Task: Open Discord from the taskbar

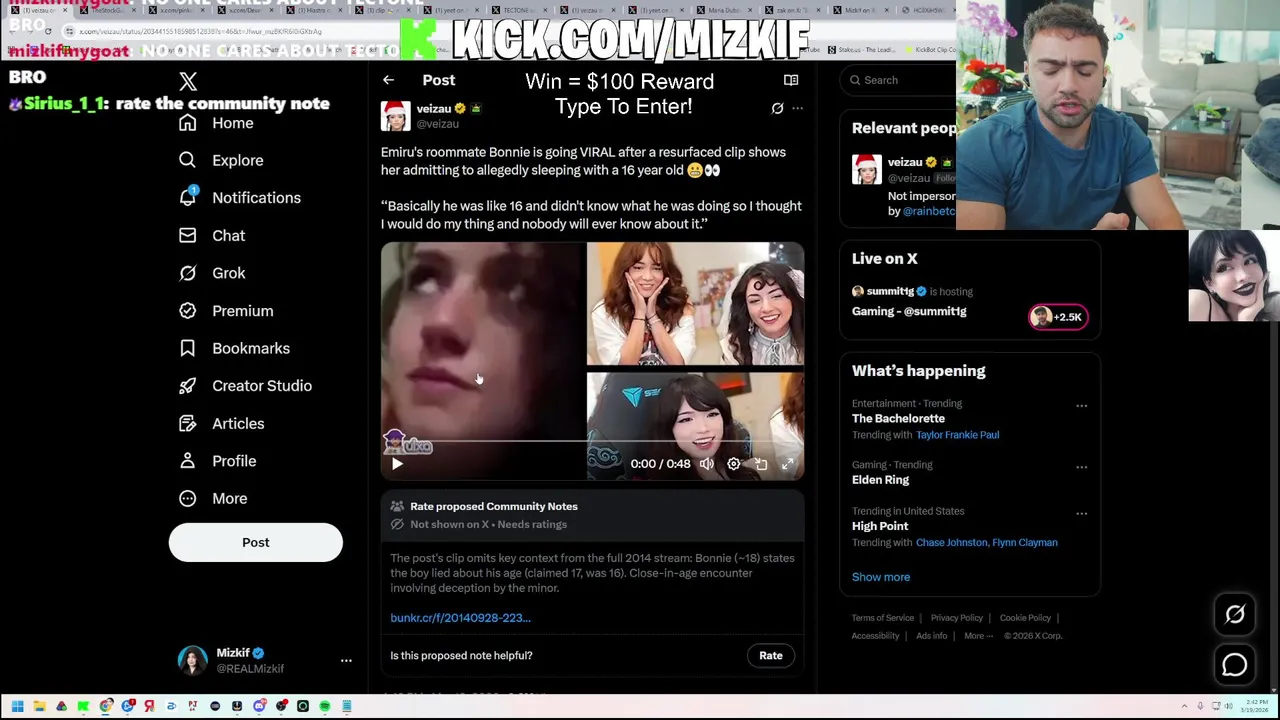Action: point(259,707)
